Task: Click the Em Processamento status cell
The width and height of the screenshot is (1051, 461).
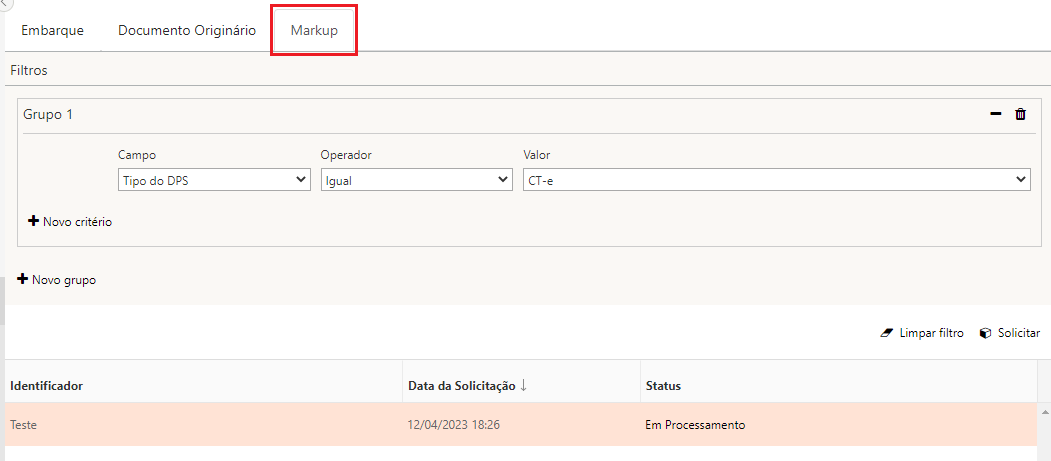Action: 695,425
